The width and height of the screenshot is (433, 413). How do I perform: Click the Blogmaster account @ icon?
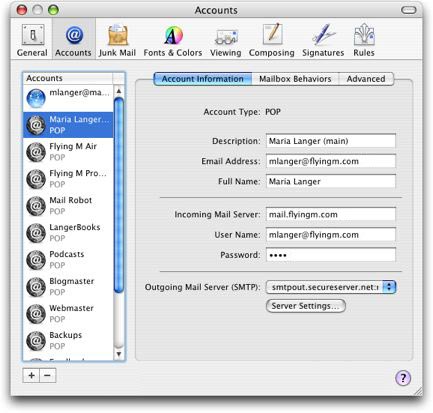[36, 287]
